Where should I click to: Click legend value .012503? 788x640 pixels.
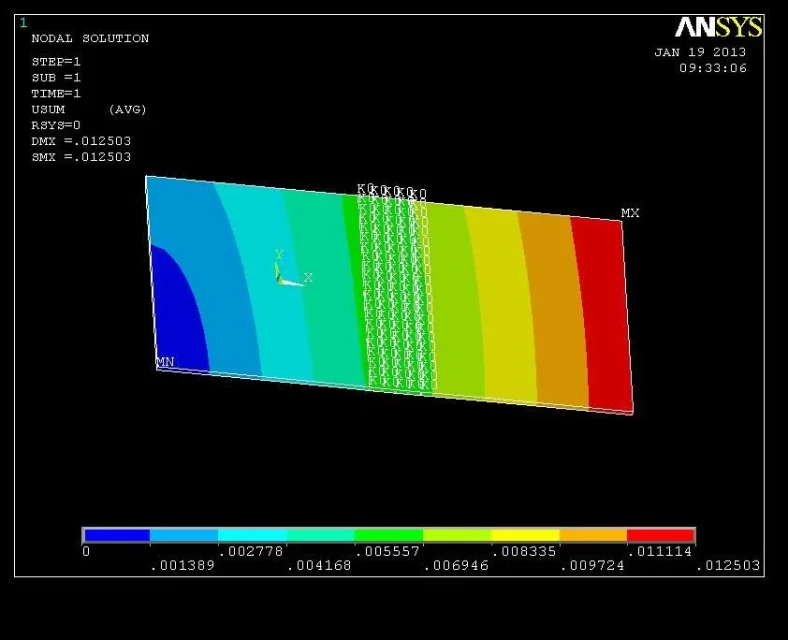728,566
